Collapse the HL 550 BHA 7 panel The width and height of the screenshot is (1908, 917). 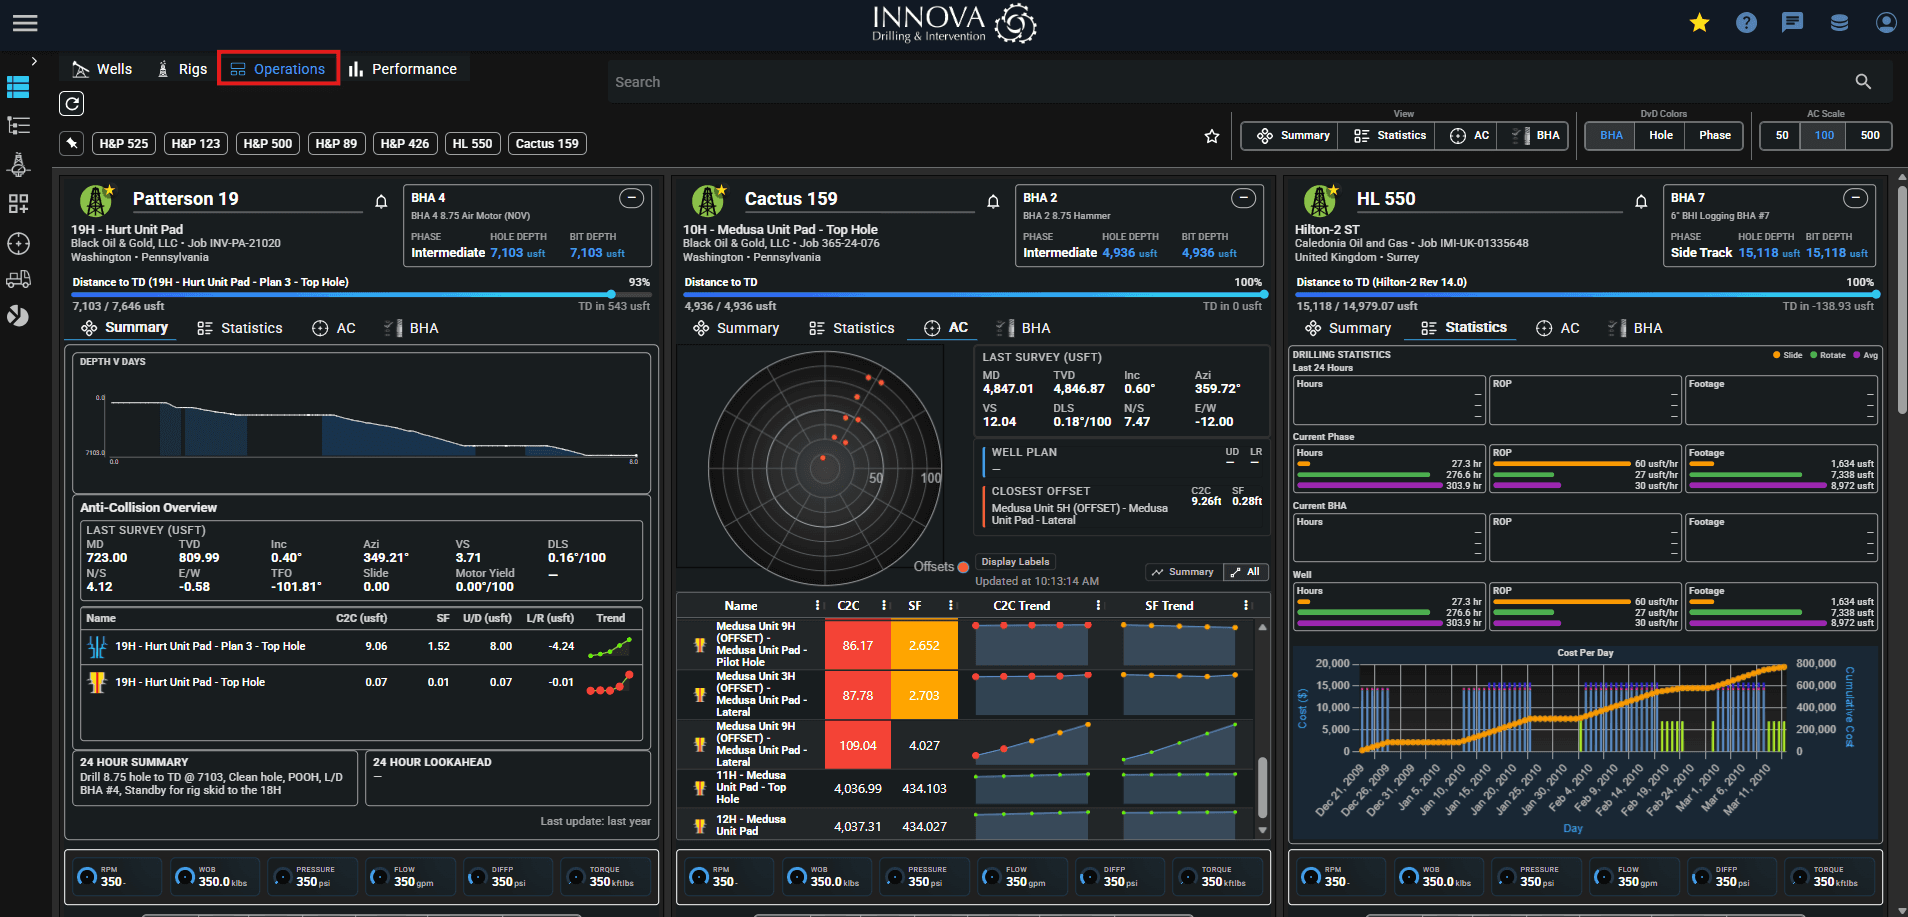[x=1855, y=198]
